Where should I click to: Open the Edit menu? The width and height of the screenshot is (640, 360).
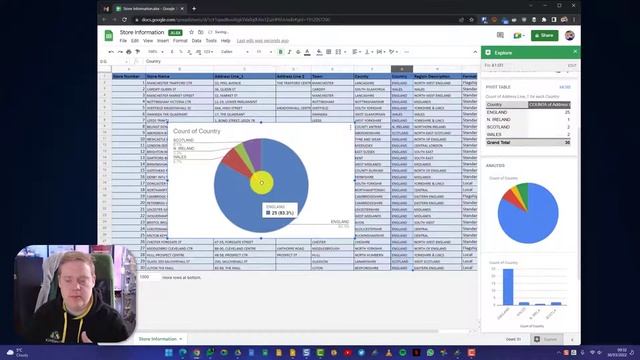(x=135, y=41)
